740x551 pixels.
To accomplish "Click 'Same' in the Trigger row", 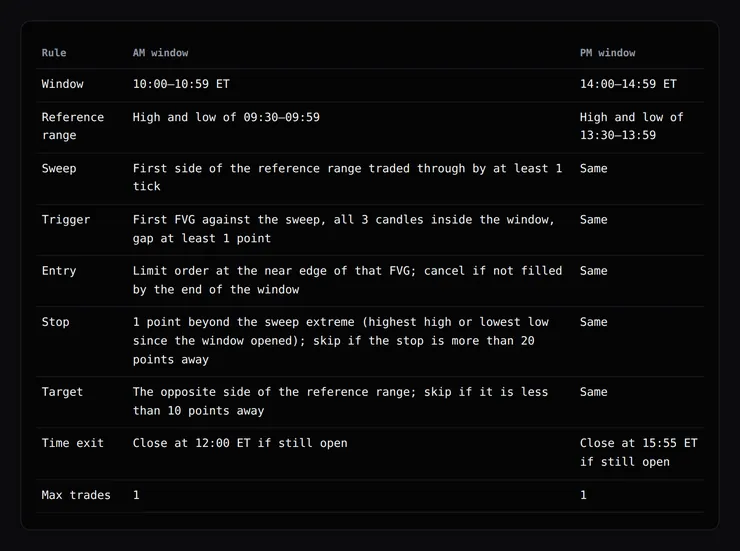I will (x=594, y=220).
